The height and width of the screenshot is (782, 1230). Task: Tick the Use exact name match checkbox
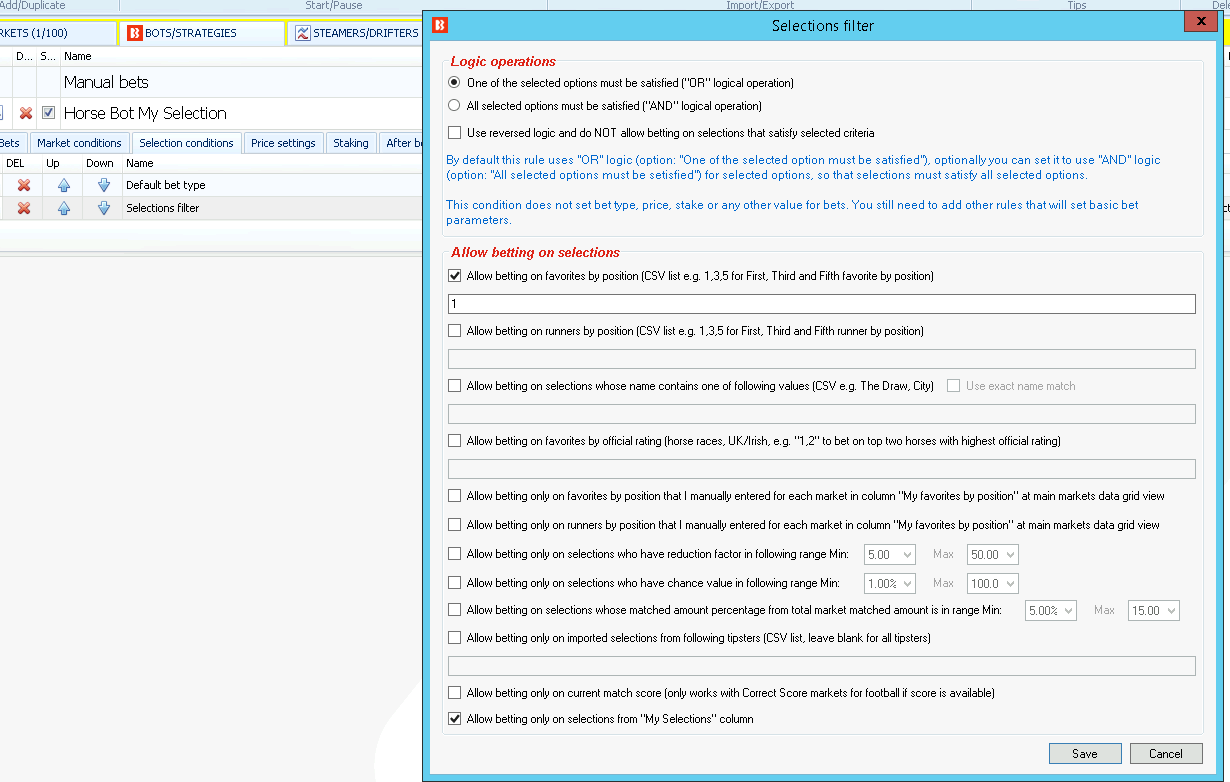point(954,385)
